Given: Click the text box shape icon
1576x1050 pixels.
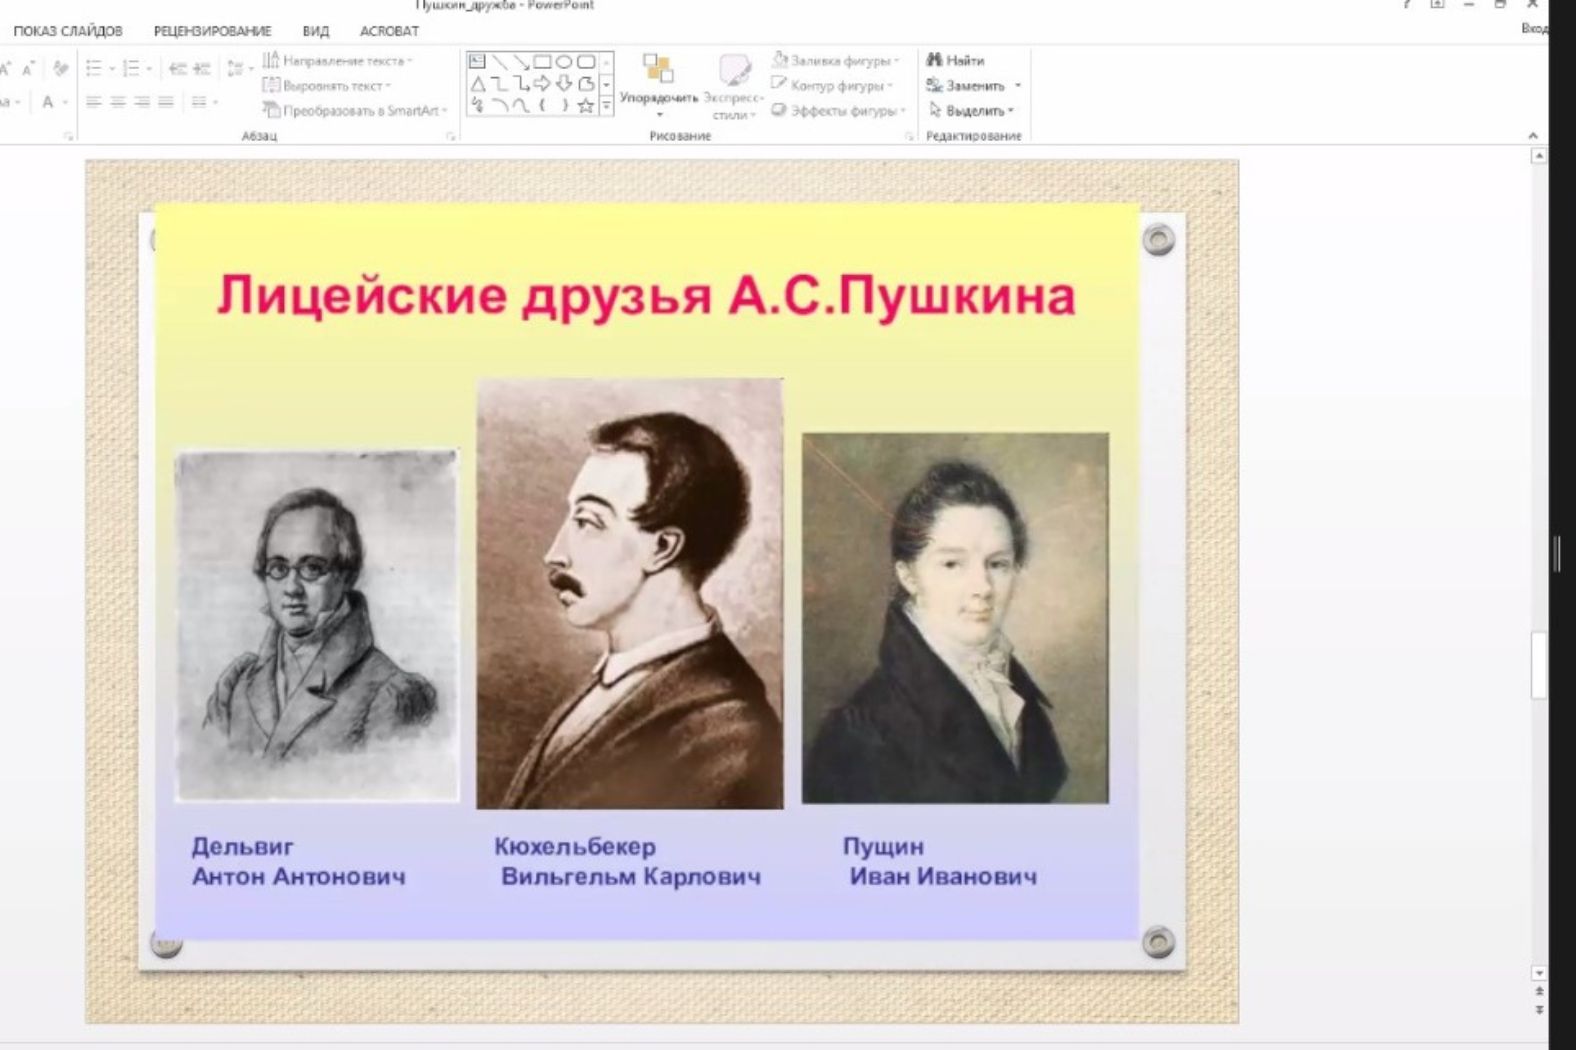Looking at the screenshot, I should (x=478, y=62).
